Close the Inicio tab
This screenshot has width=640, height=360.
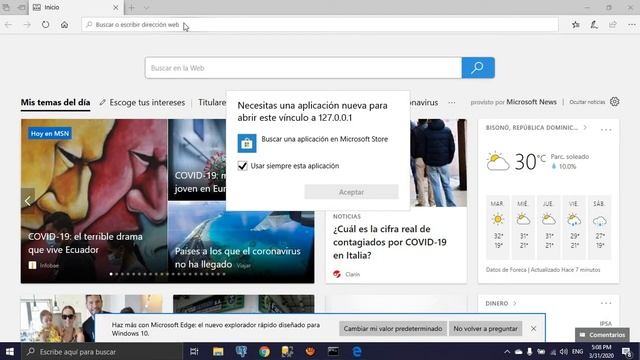(116, 7)
